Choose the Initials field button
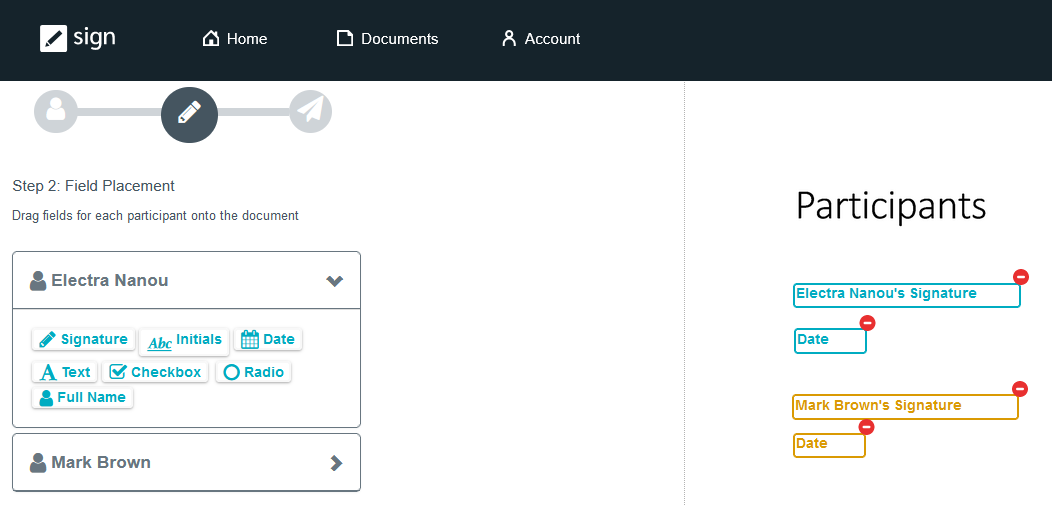The image size is (1052, 506). coord(185,341)
